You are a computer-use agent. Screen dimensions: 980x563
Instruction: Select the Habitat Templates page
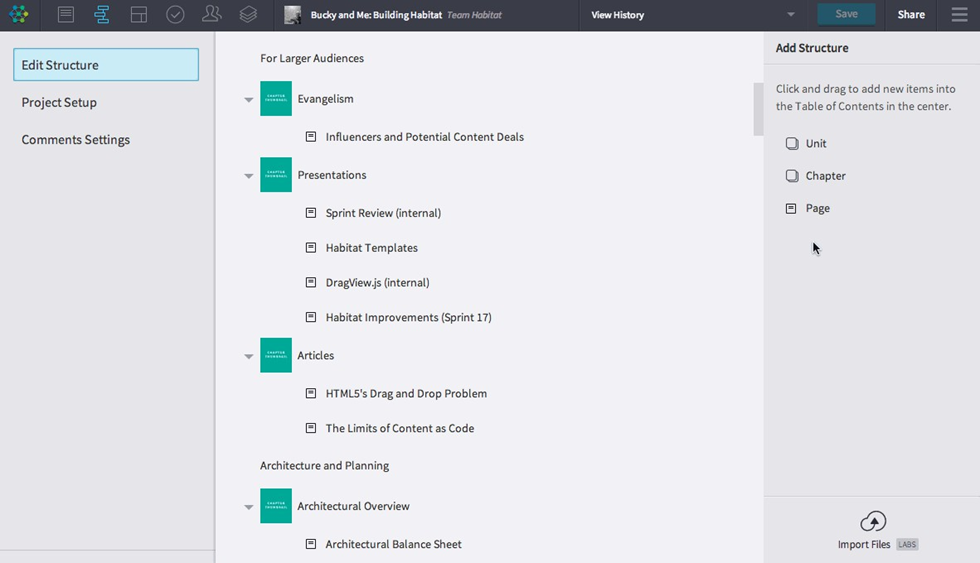click(371, 248)
